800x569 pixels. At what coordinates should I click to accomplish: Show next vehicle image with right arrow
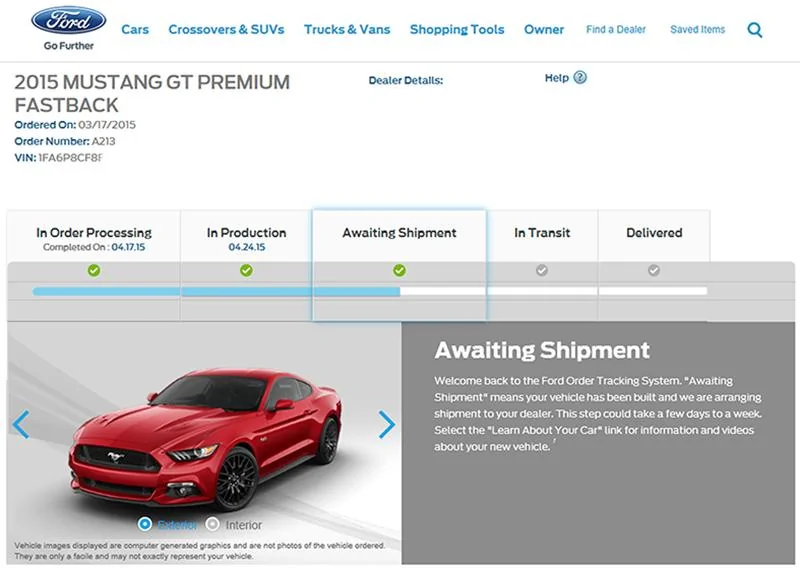click(x=387, y=424)
